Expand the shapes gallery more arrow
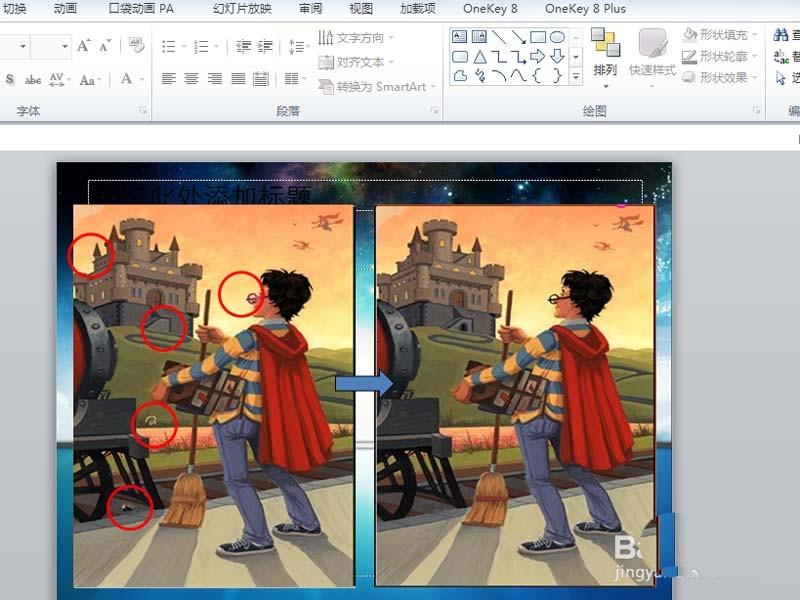This screenshot has height=600, width=800. tap(576, 76)
